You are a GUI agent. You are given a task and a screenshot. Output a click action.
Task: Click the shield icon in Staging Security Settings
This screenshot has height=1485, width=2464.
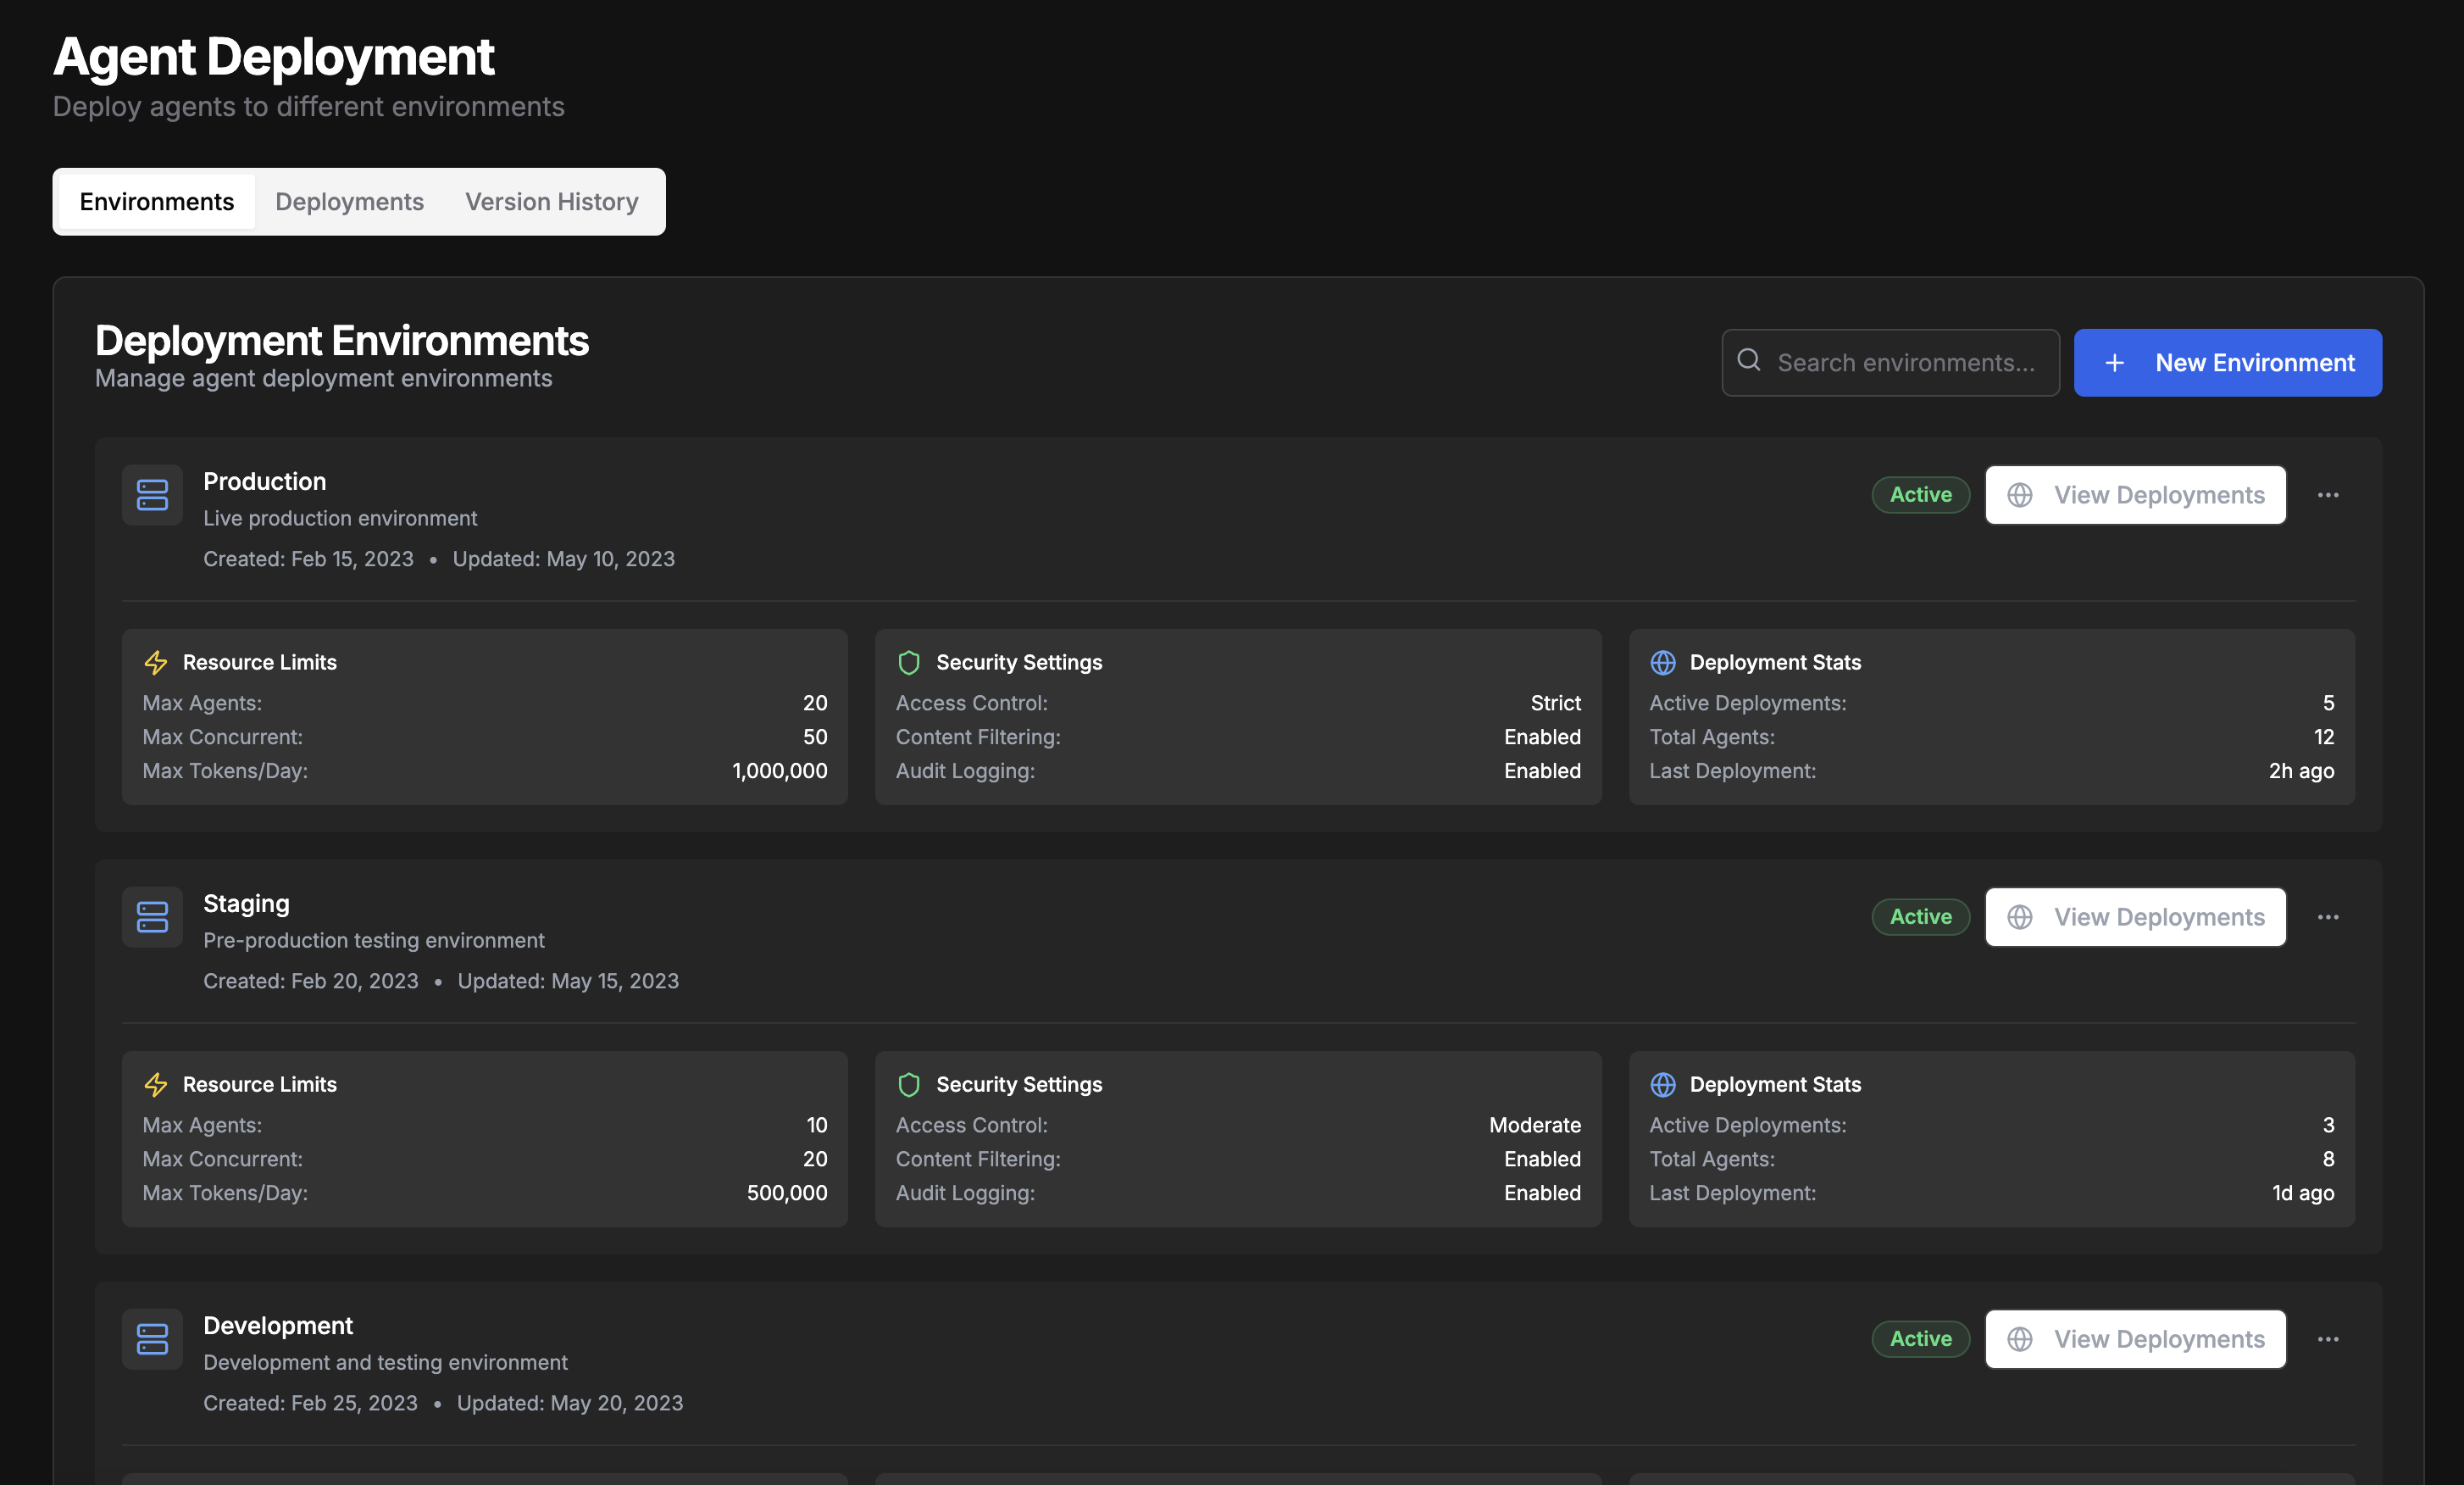[908, 1084]
